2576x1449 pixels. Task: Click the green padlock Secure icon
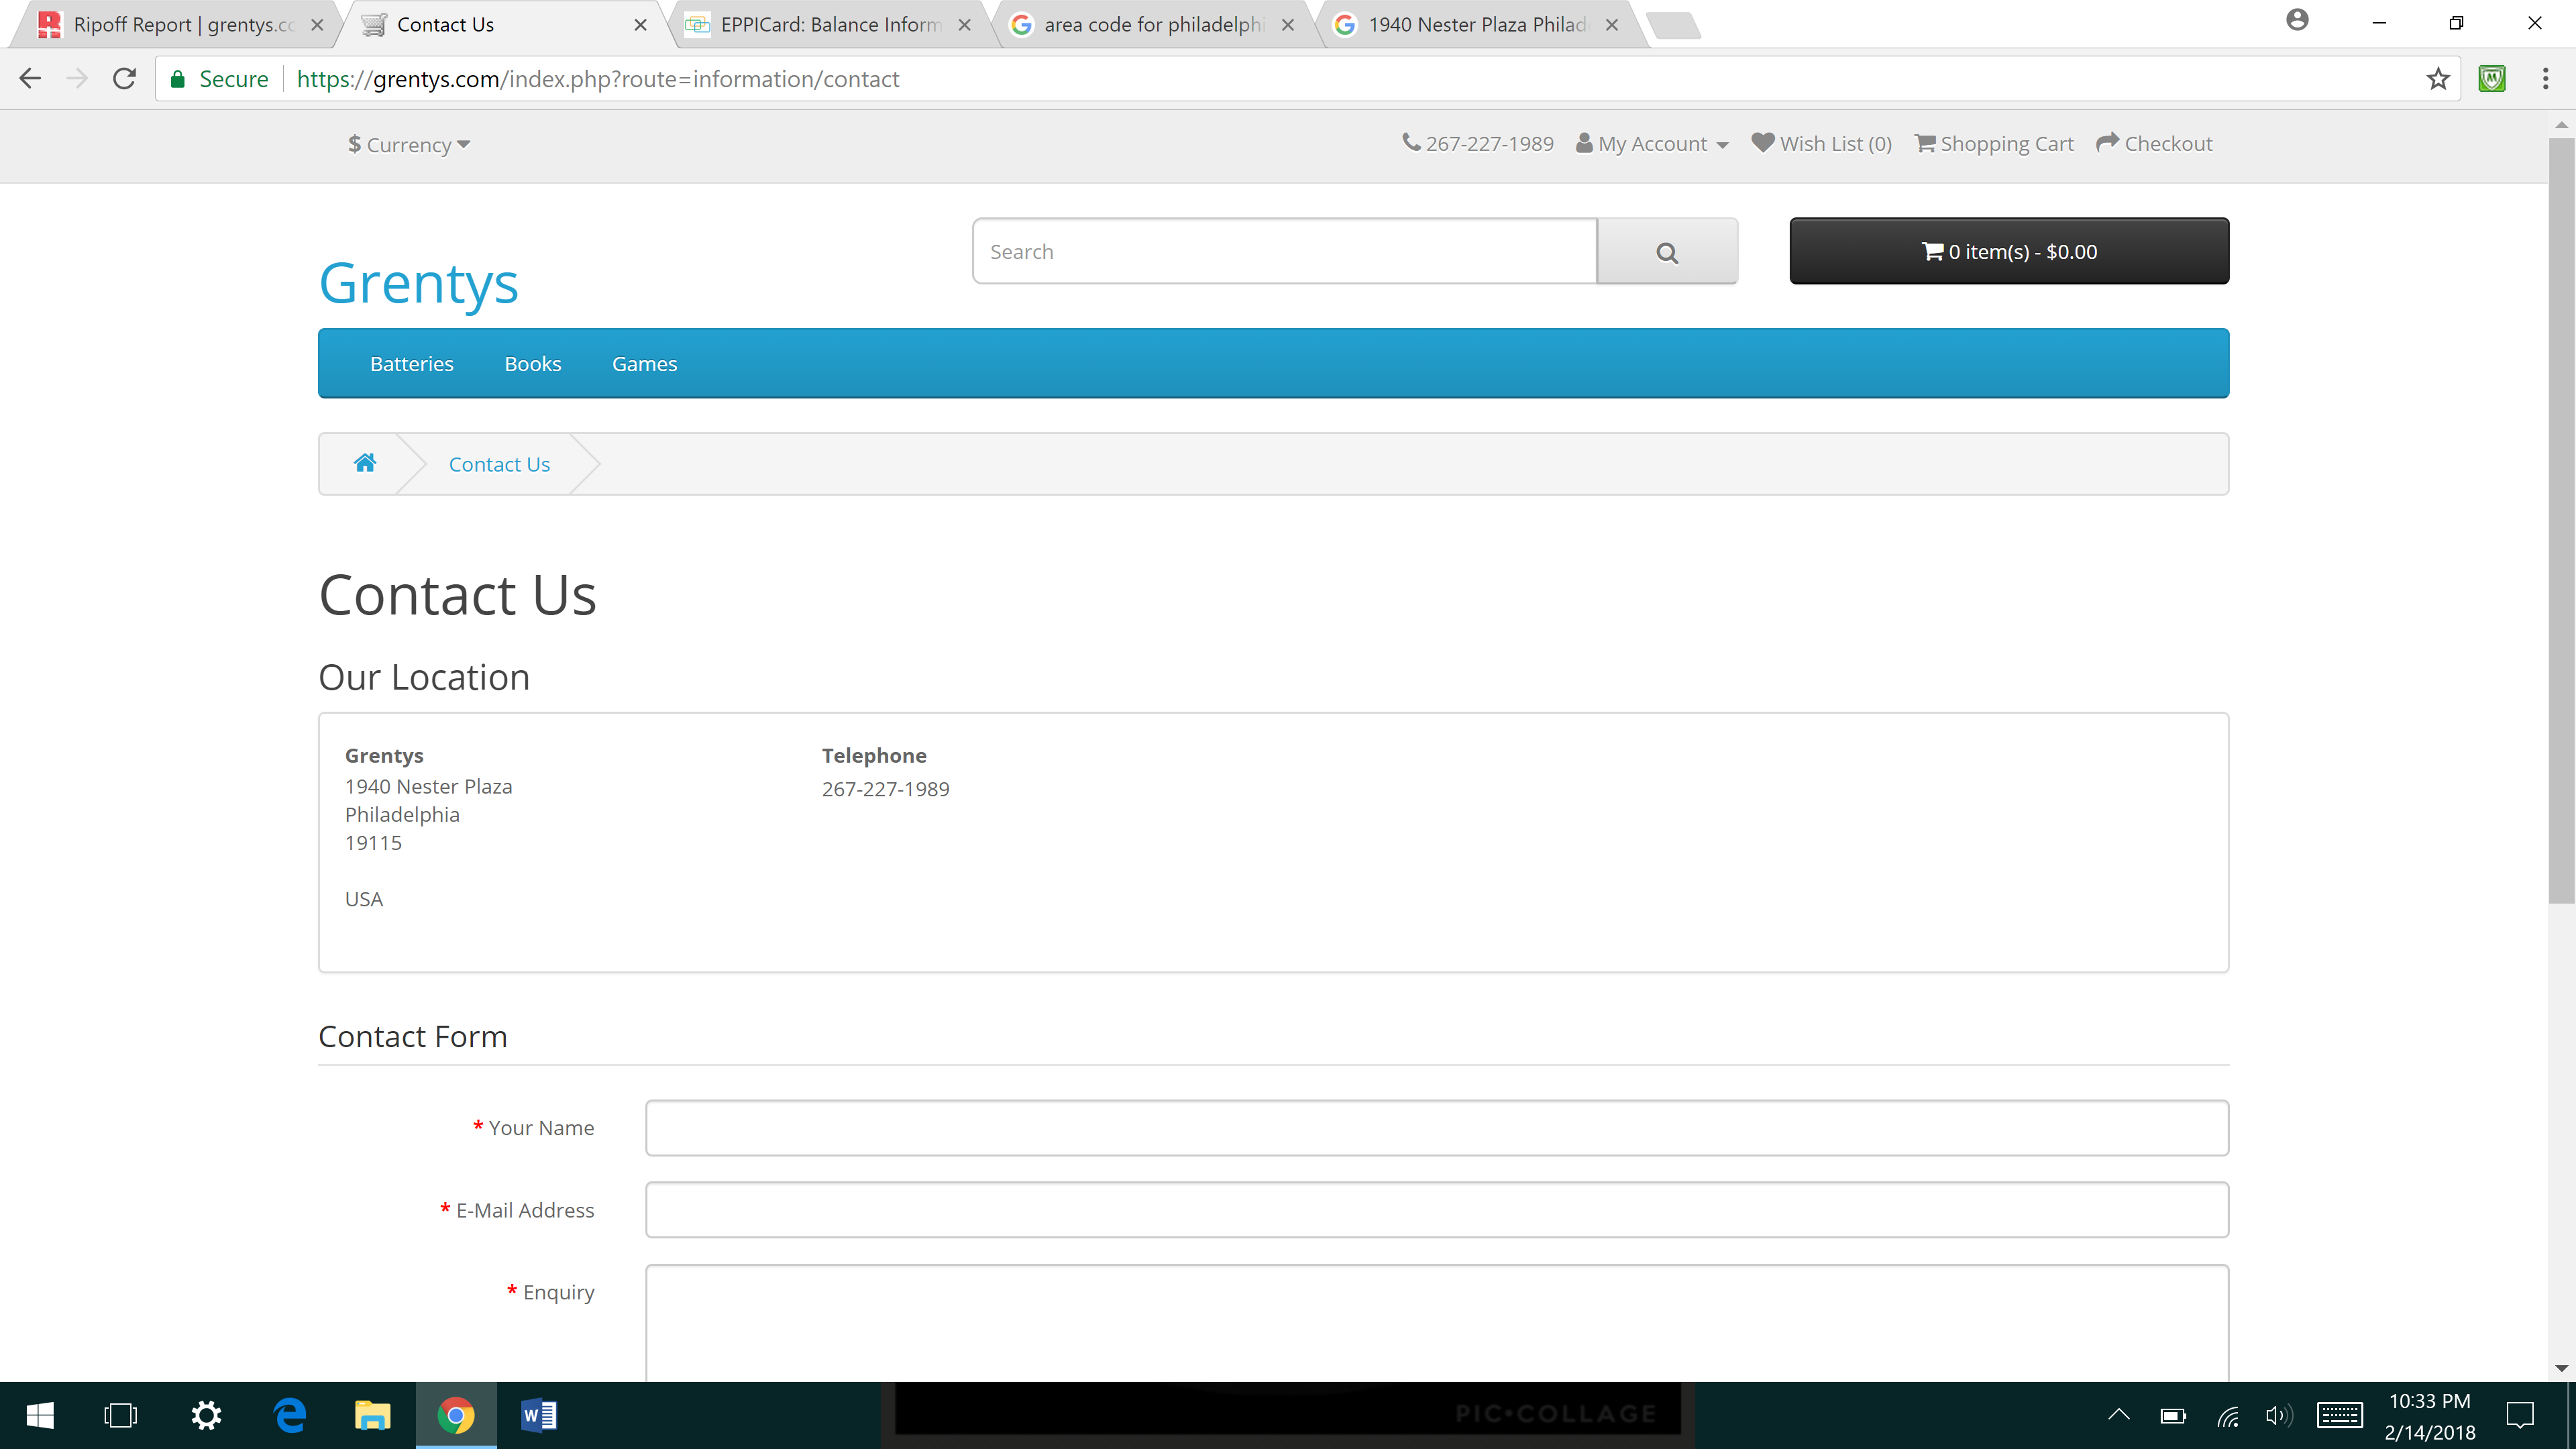[178, 79]
